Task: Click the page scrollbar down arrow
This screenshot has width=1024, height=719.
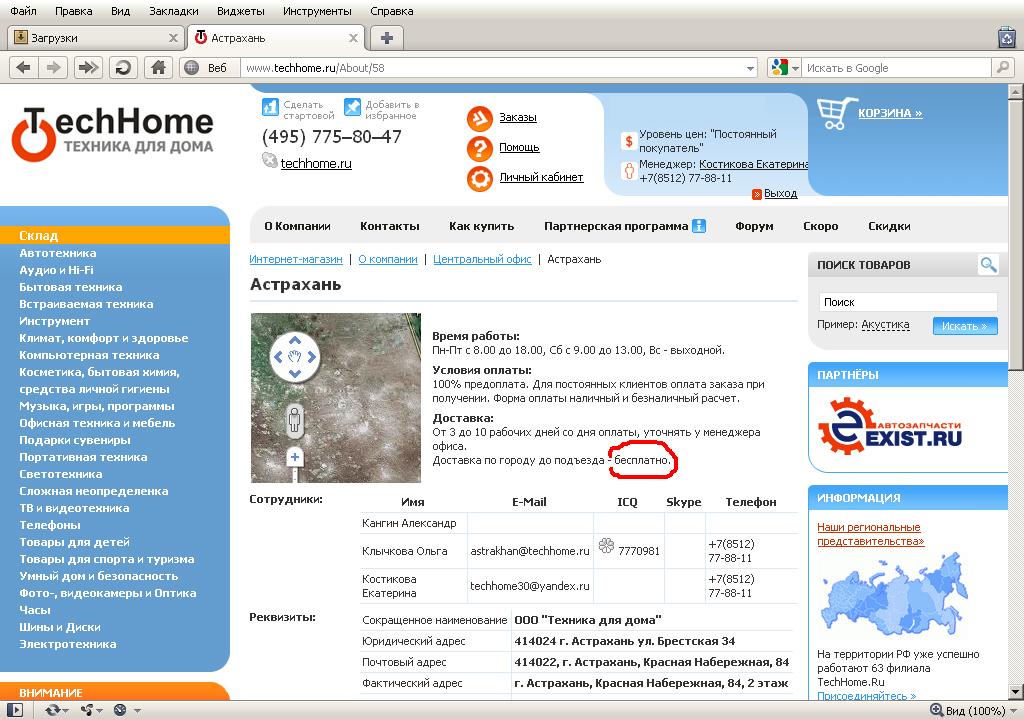Action: [1016, 692]
